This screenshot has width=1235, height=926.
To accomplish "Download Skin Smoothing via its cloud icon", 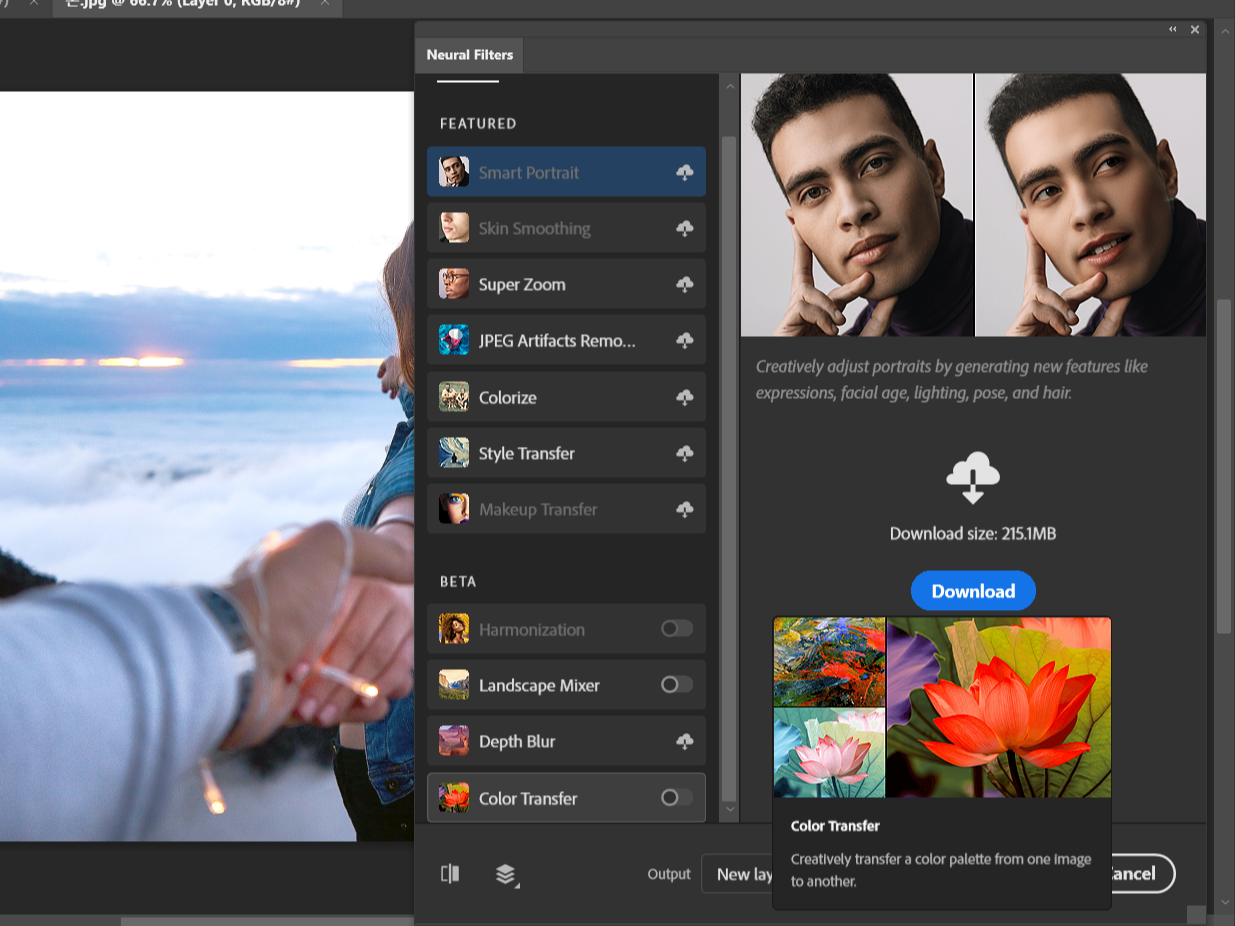I will (685, 229).
